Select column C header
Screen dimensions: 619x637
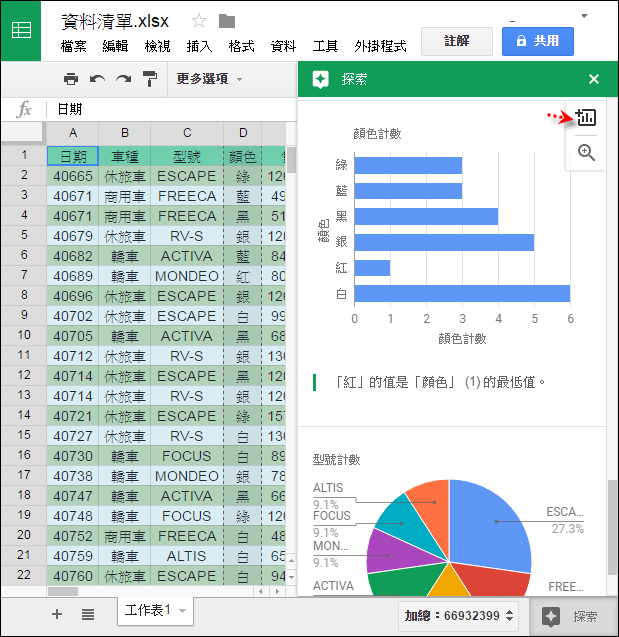coord(187,133)
